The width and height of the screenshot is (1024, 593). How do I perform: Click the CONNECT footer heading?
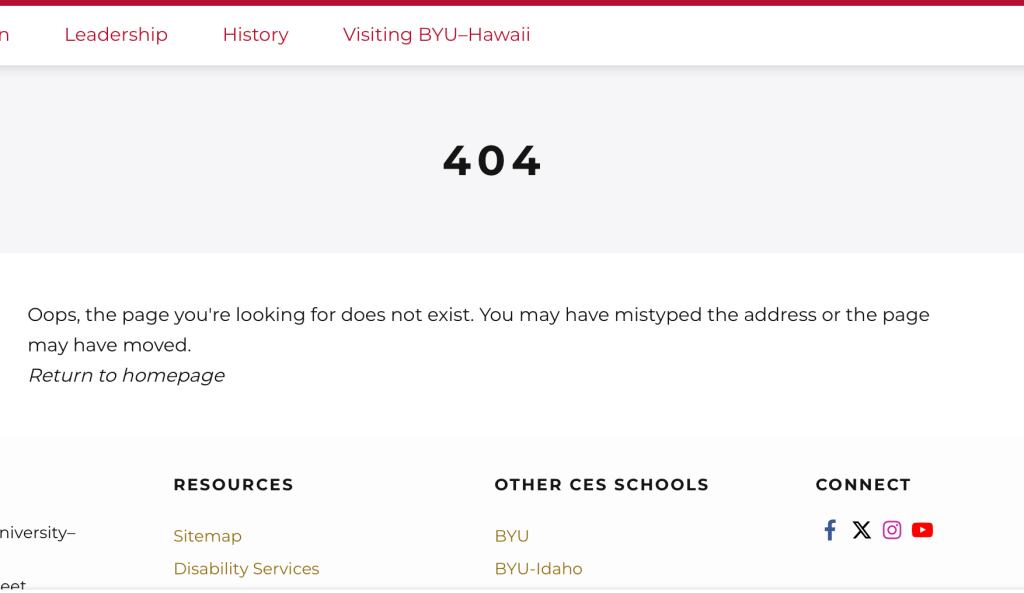tap(863, 485)
